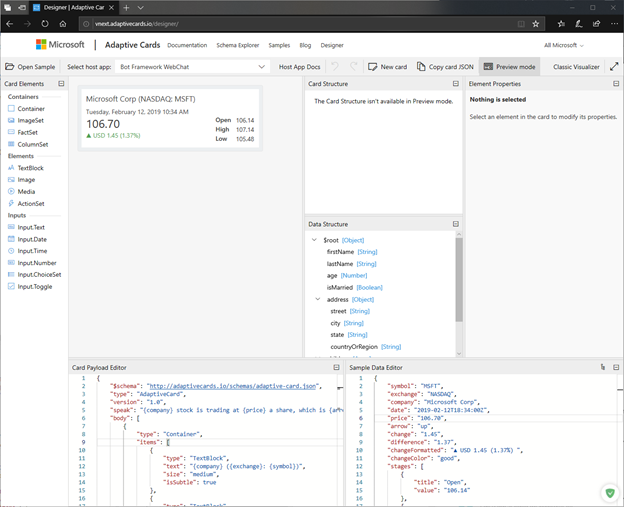The width and height of the screenshot is (624, 507).
Task: Click the Adaptive Cards title link
Action: (x=133, y=45)
